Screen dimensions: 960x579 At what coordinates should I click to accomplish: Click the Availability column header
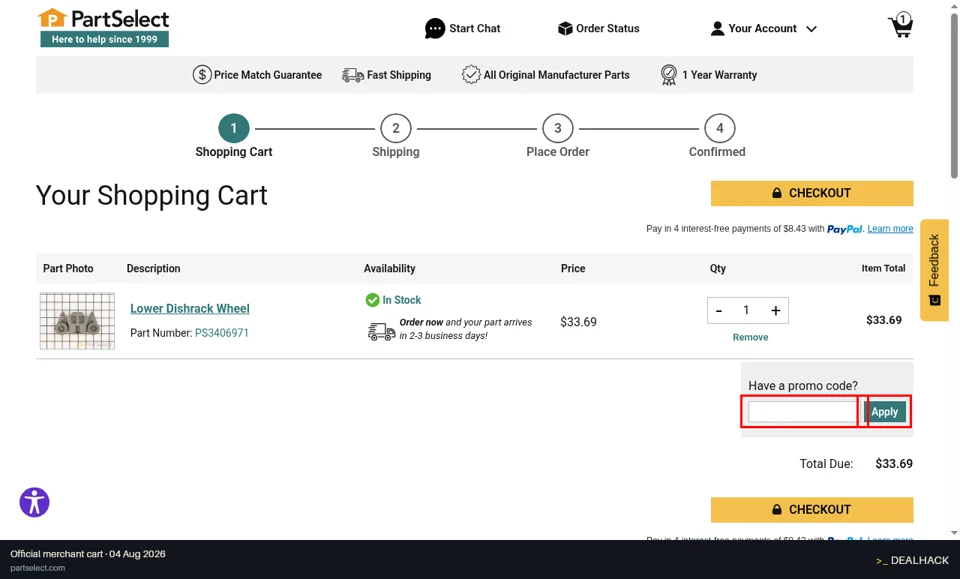tap(389, 268)
